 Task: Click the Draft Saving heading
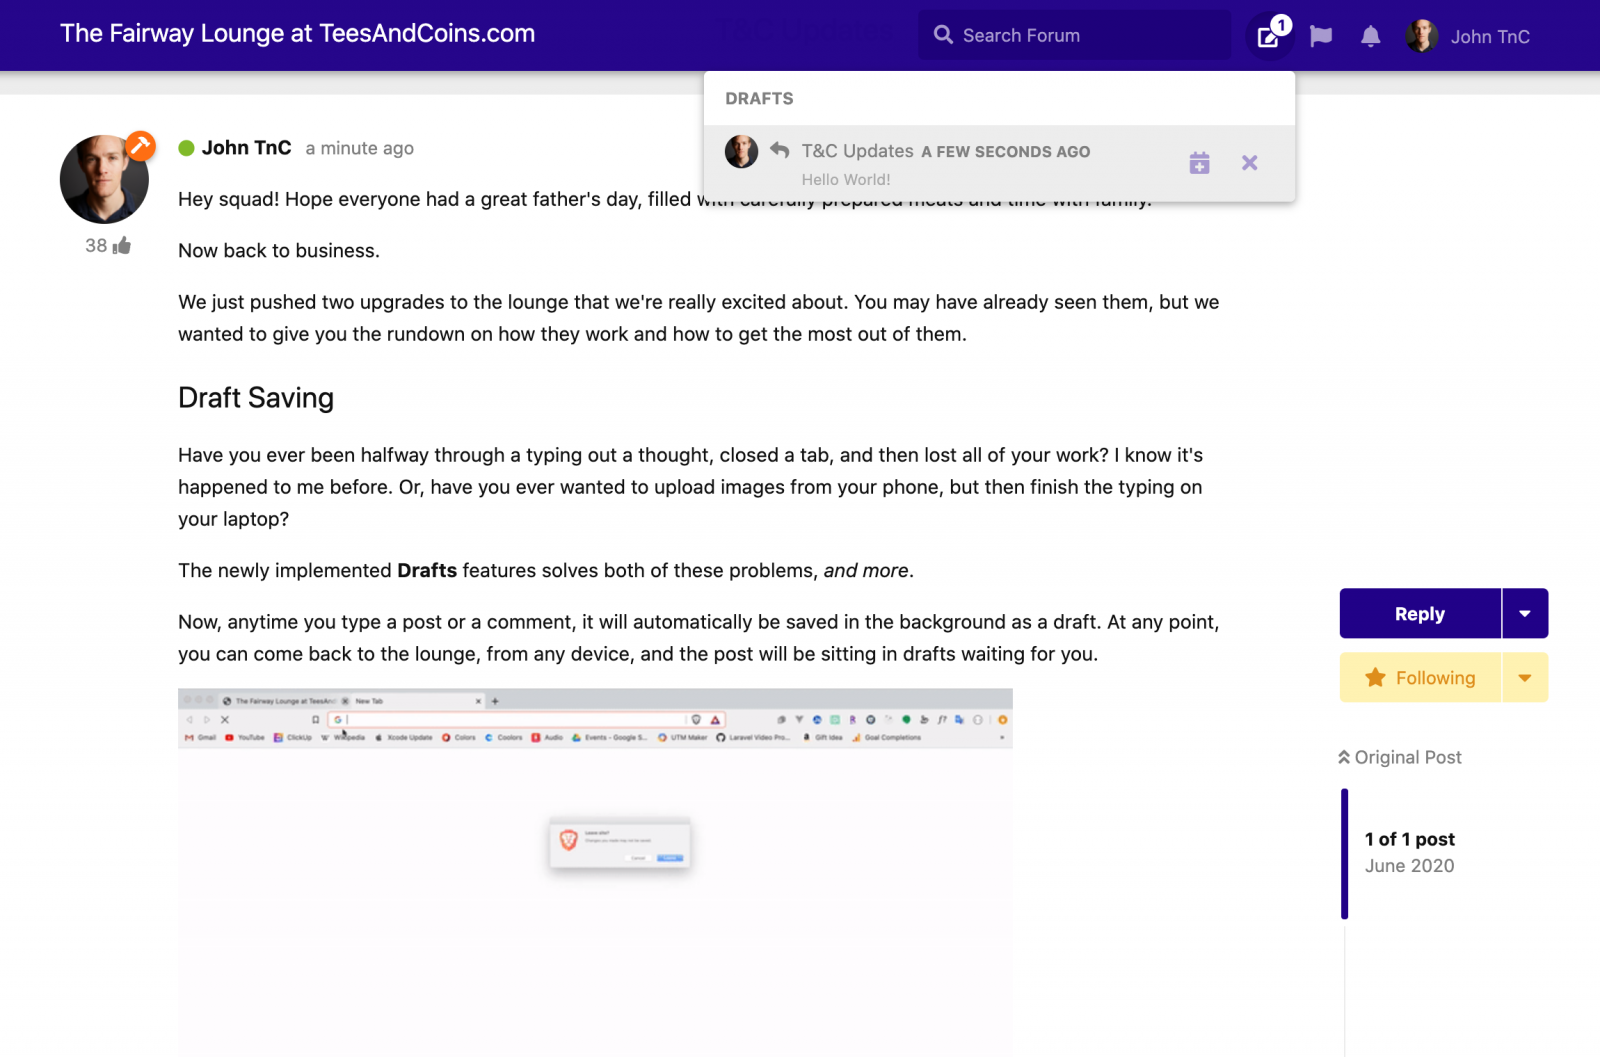(x=256, y=398)
